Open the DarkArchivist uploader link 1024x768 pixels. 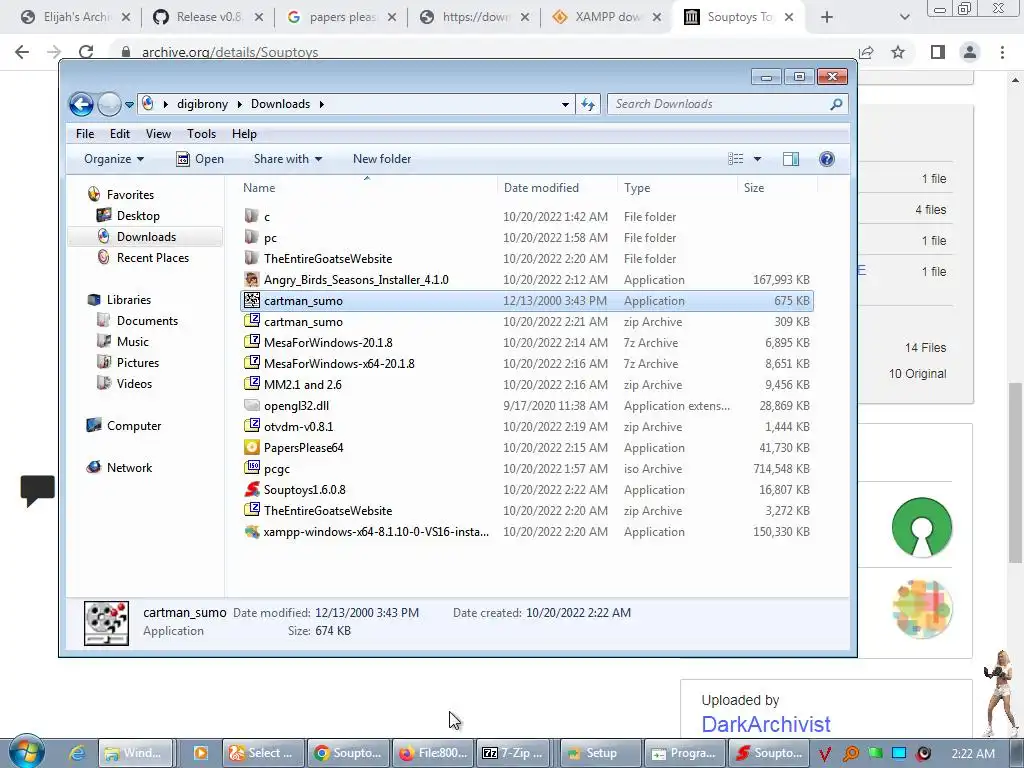(x=765, y=724)
